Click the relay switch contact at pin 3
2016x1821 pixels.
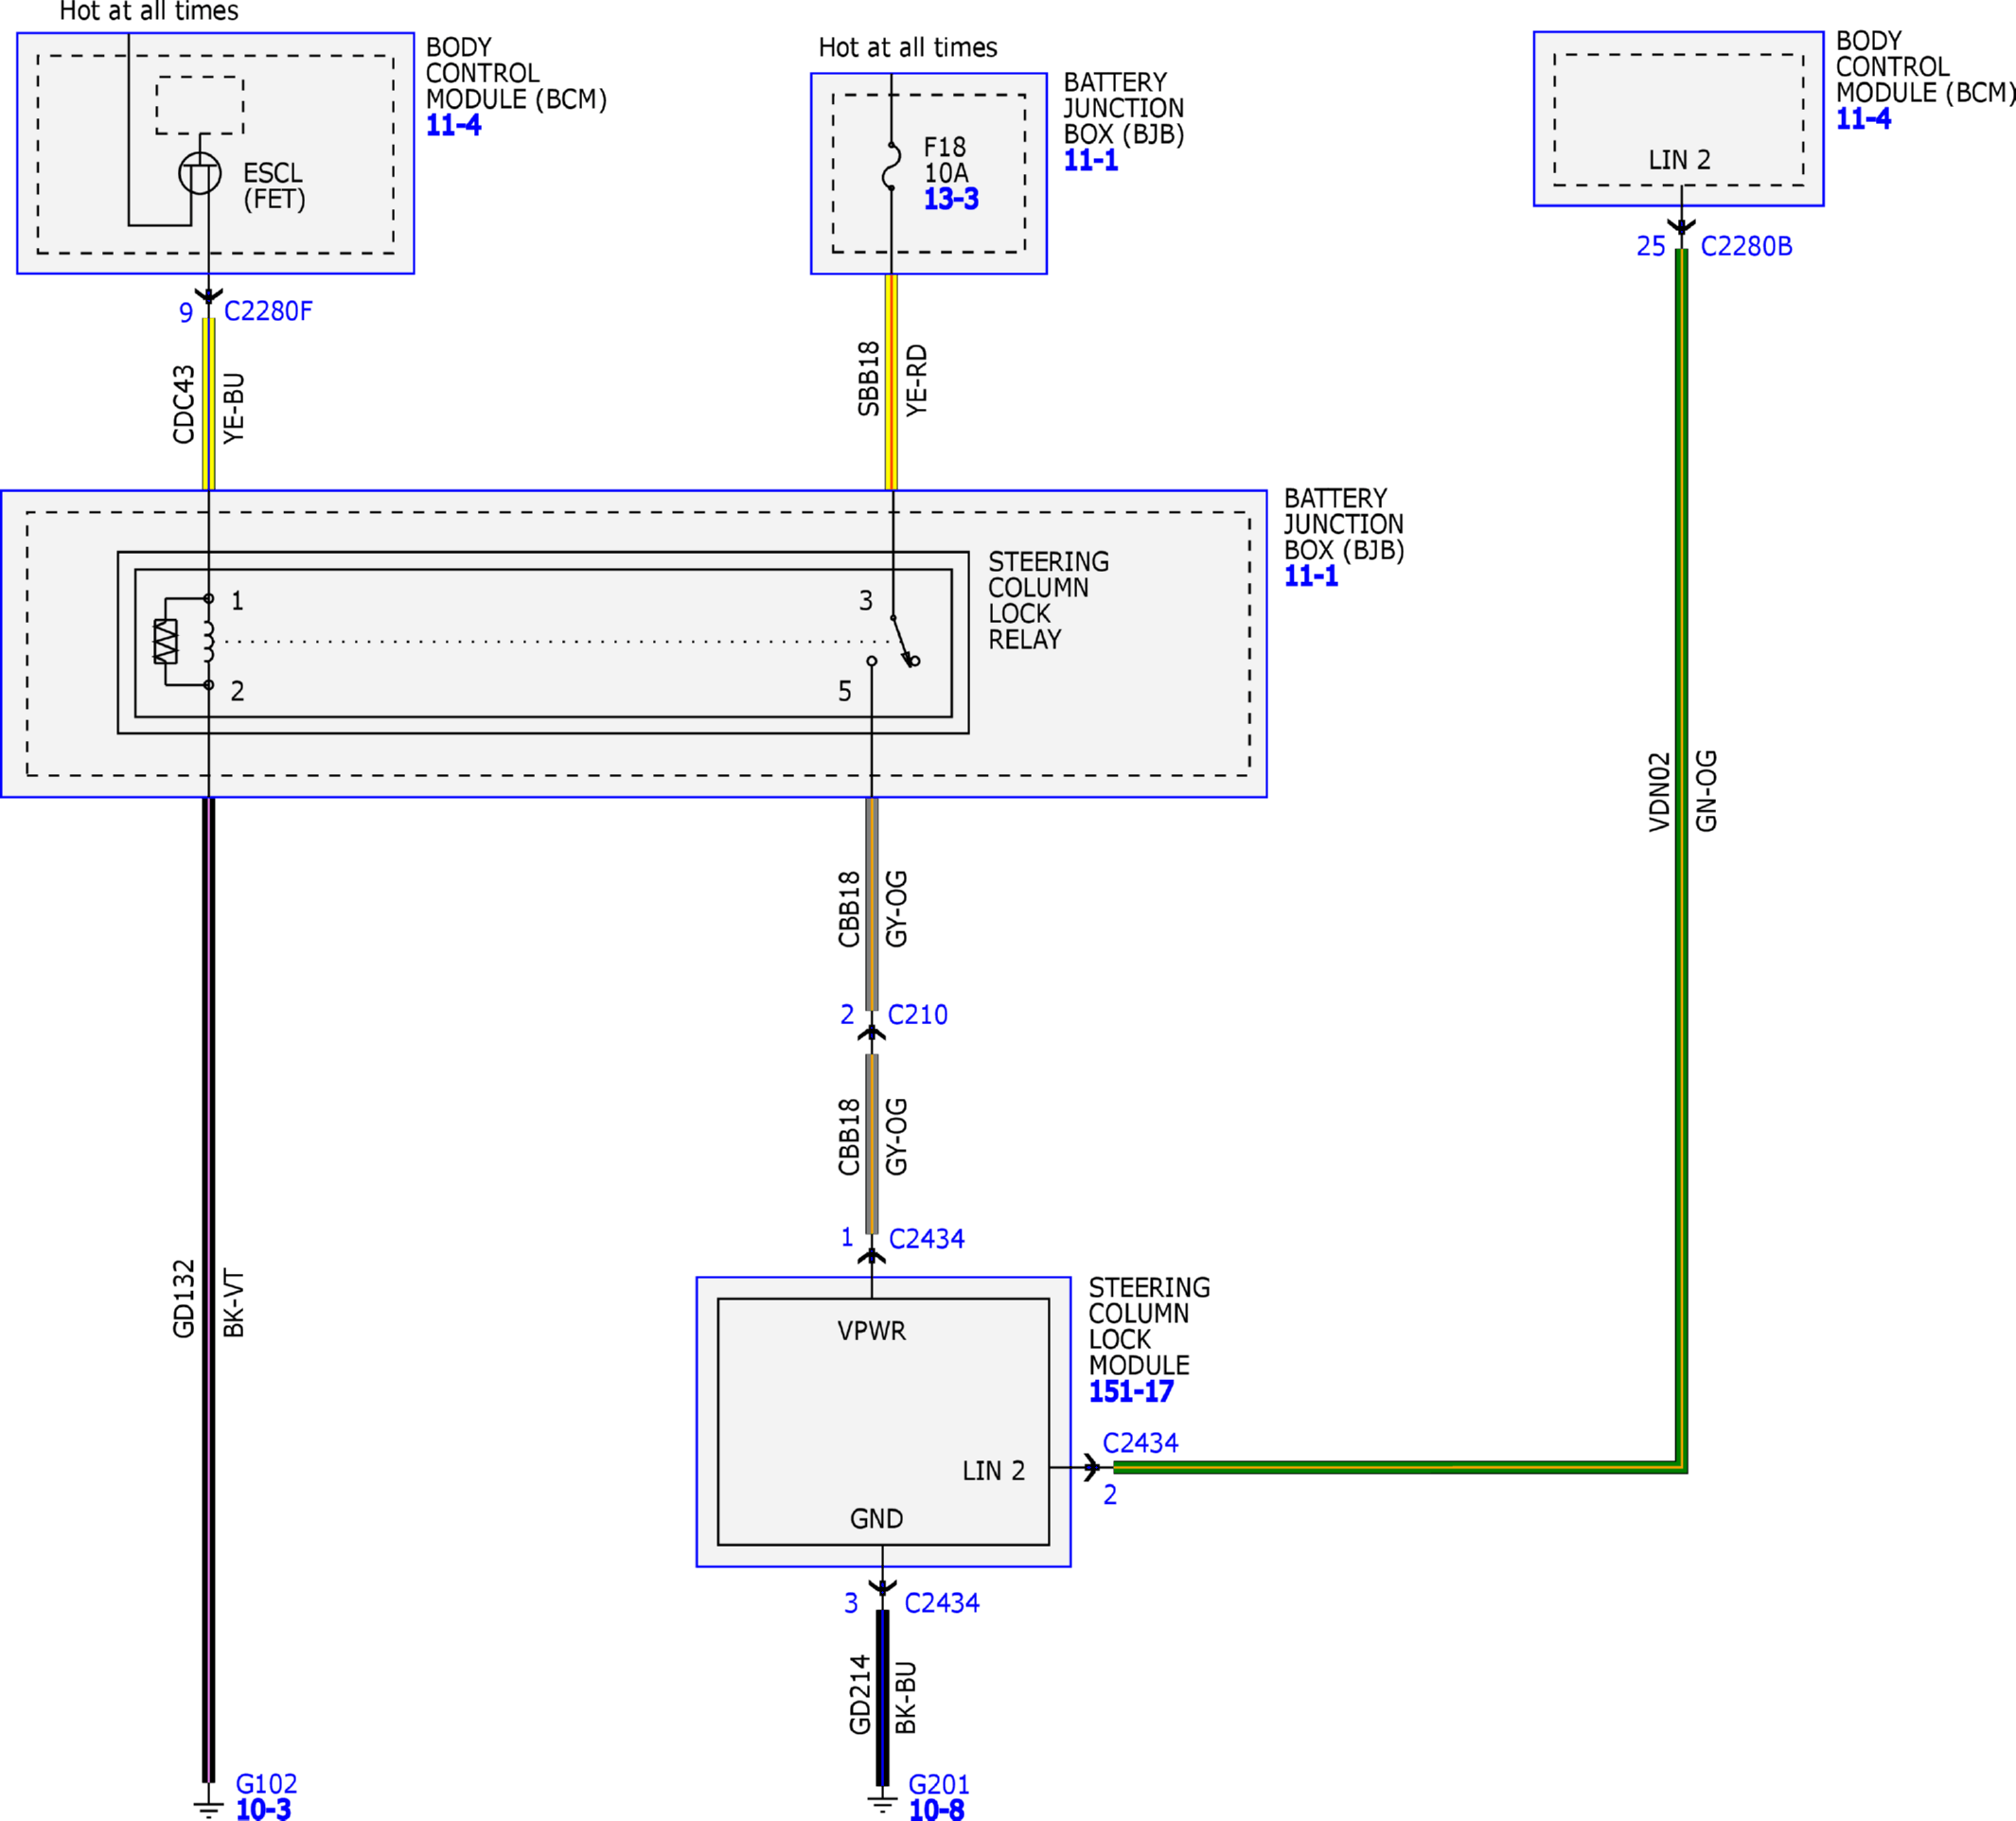pyautogui.click(x=904, y=640)
